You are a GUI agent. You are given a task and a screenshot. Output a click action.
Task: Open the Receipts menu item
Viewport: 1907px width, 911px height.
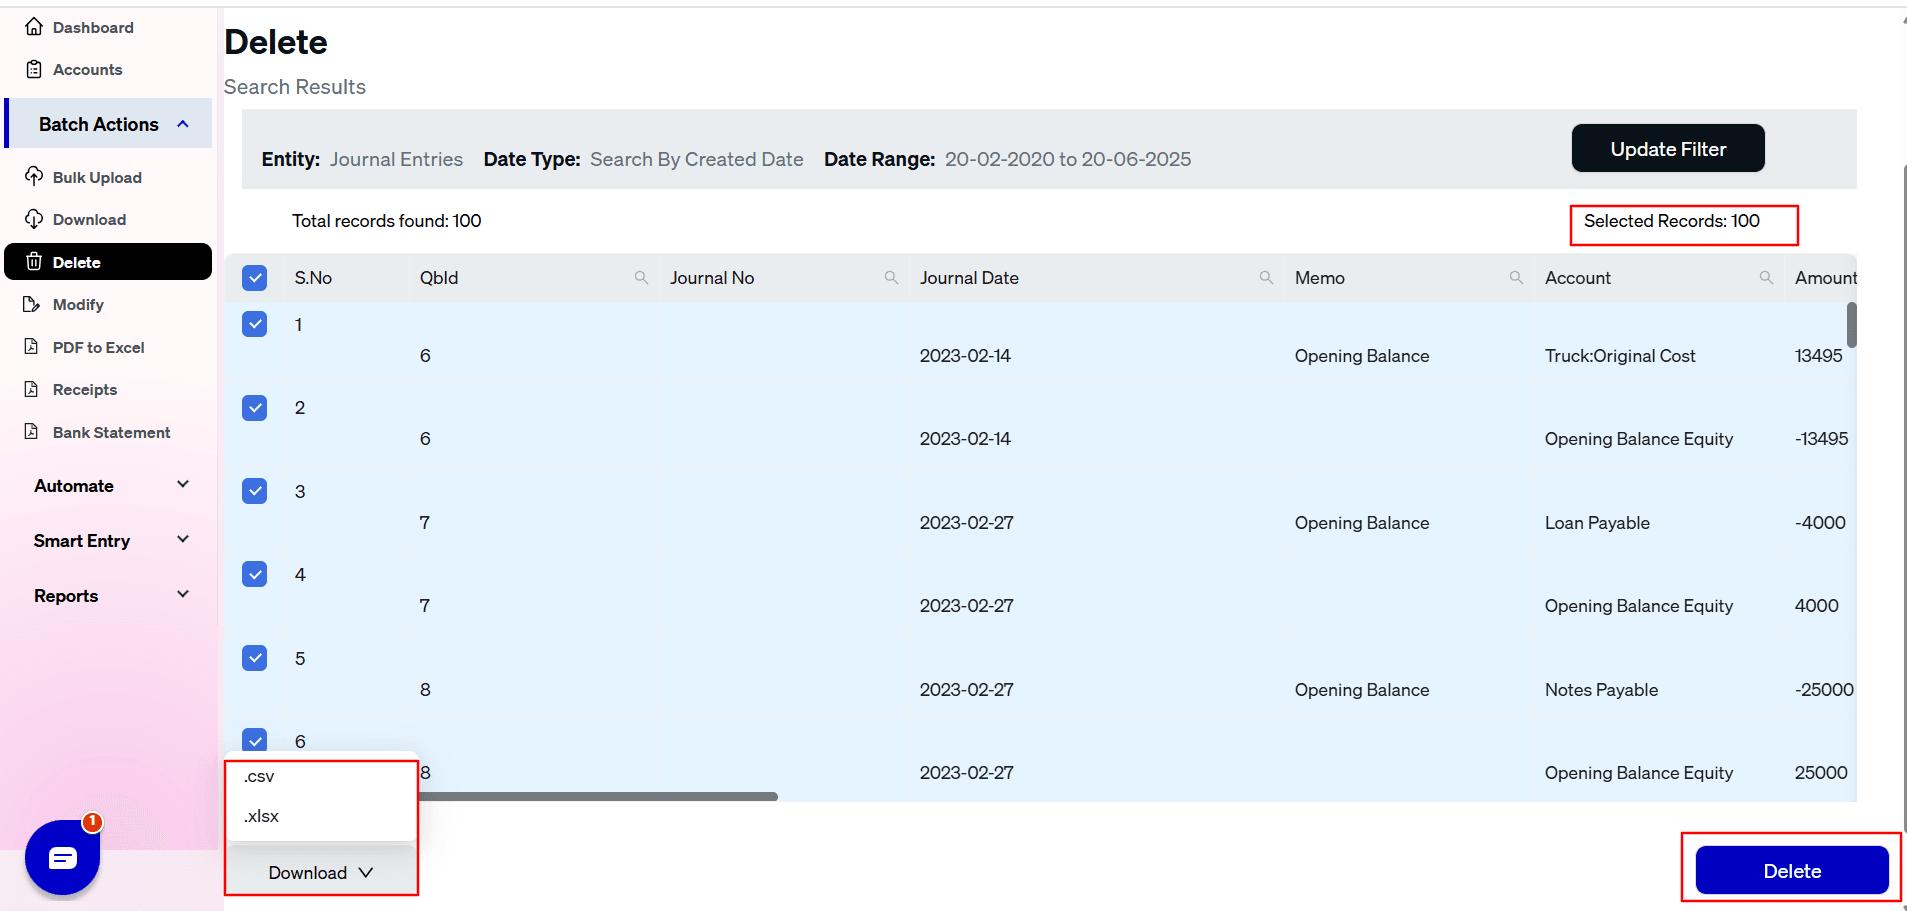85,389
